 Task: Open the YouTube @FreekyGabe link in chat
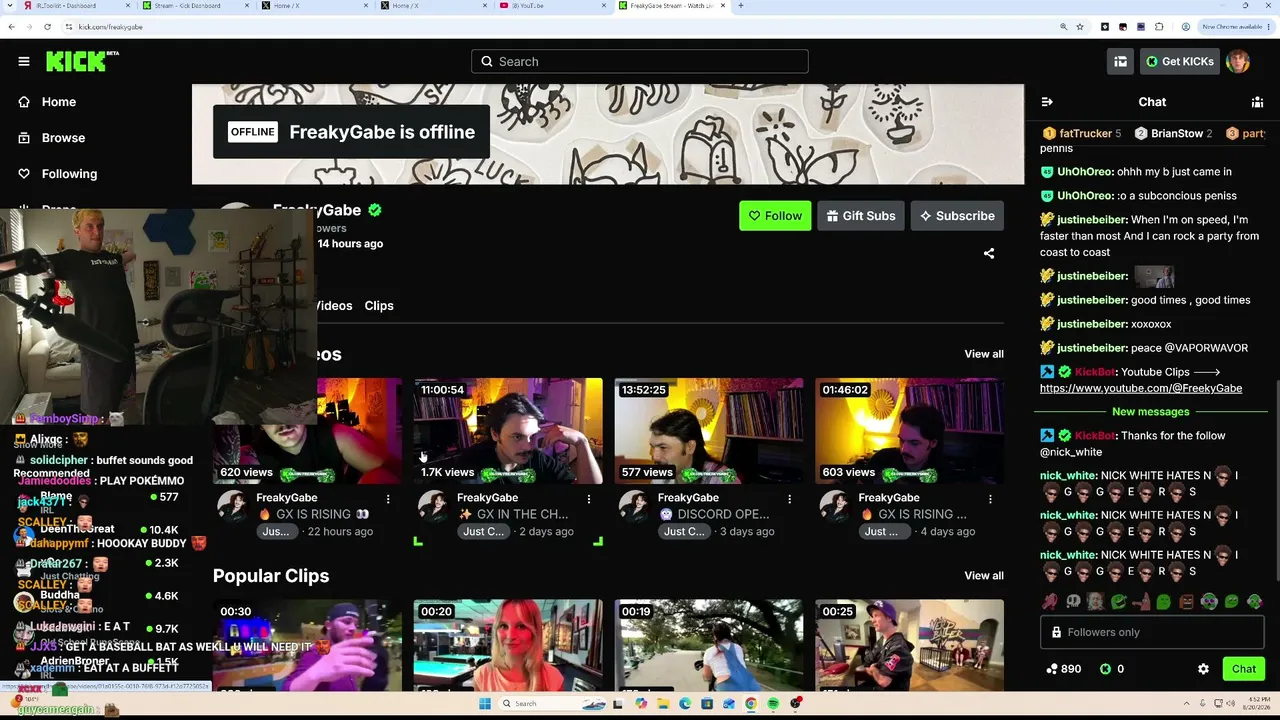coord(1141,388)
